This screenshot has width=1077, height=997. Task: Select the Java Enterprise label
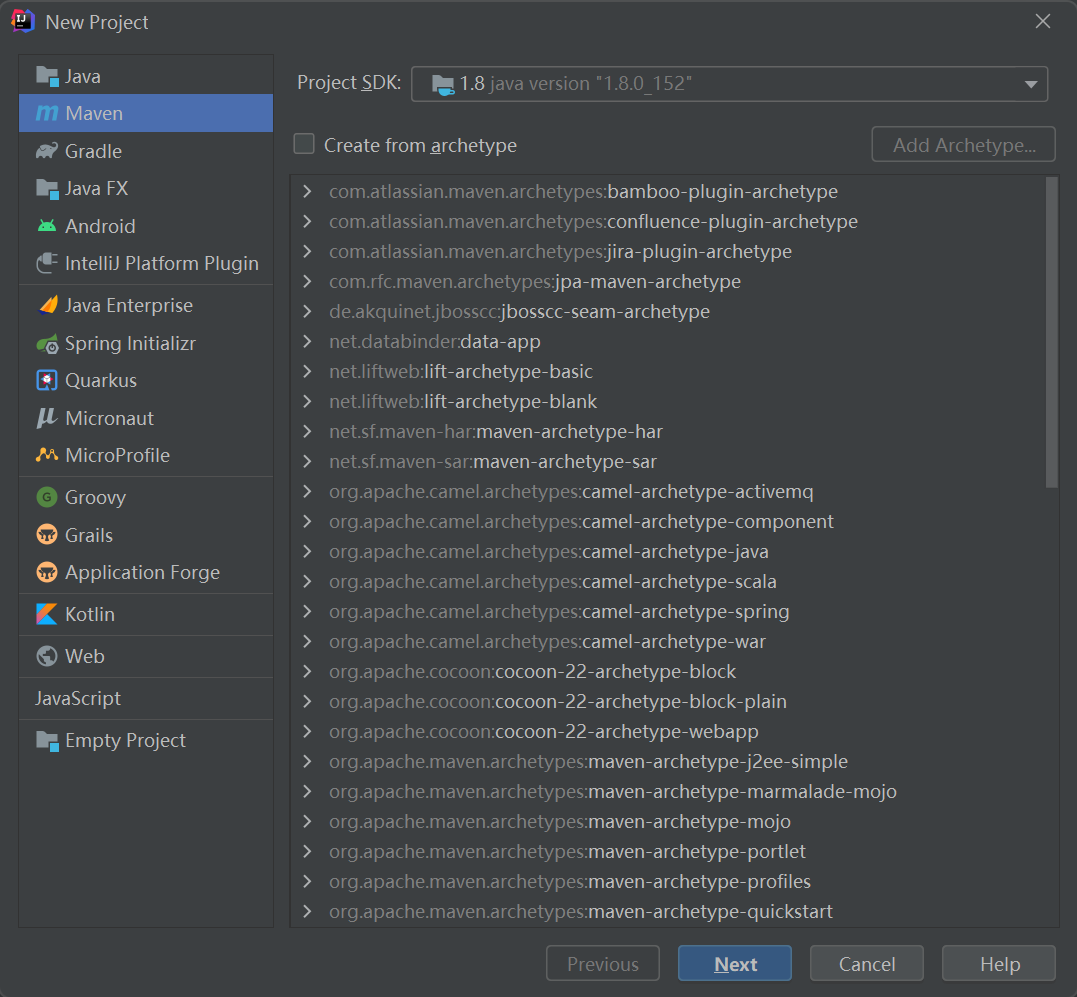coord(129,305)
